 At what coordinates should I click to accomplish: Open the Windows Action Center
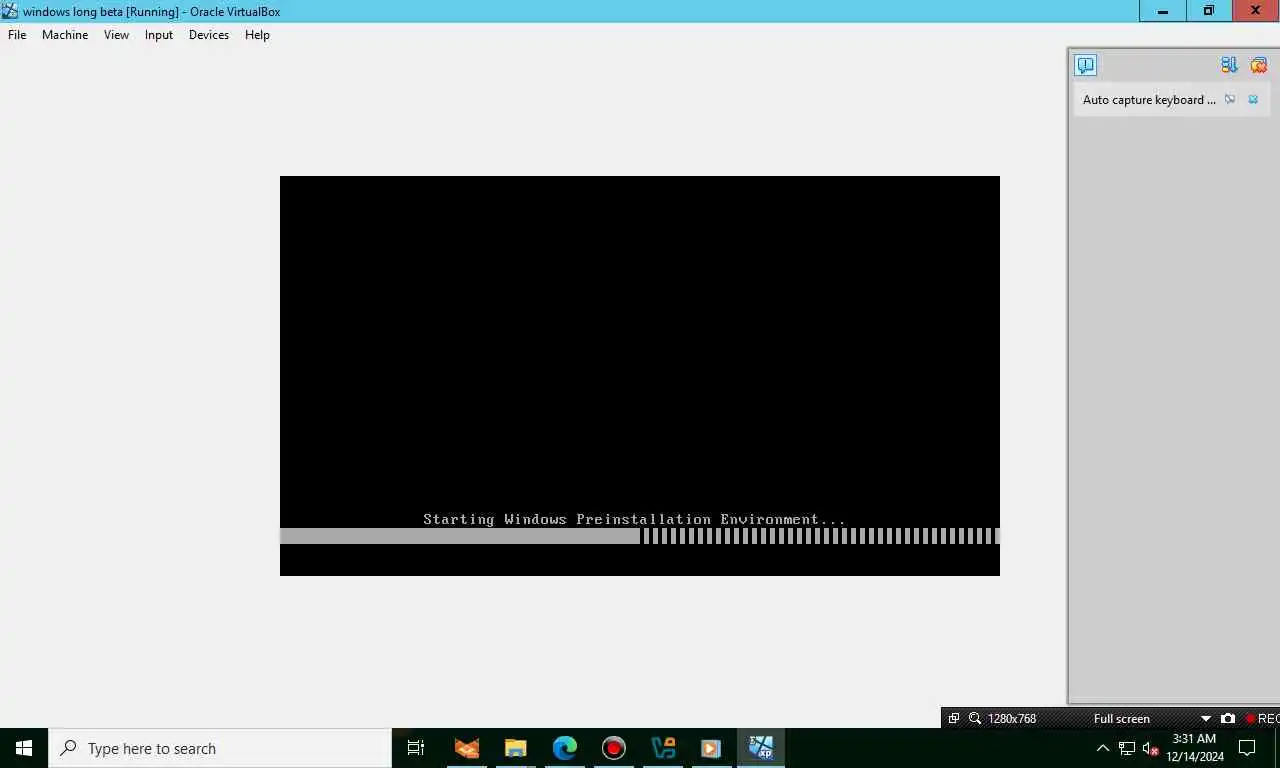point(1247,748)
